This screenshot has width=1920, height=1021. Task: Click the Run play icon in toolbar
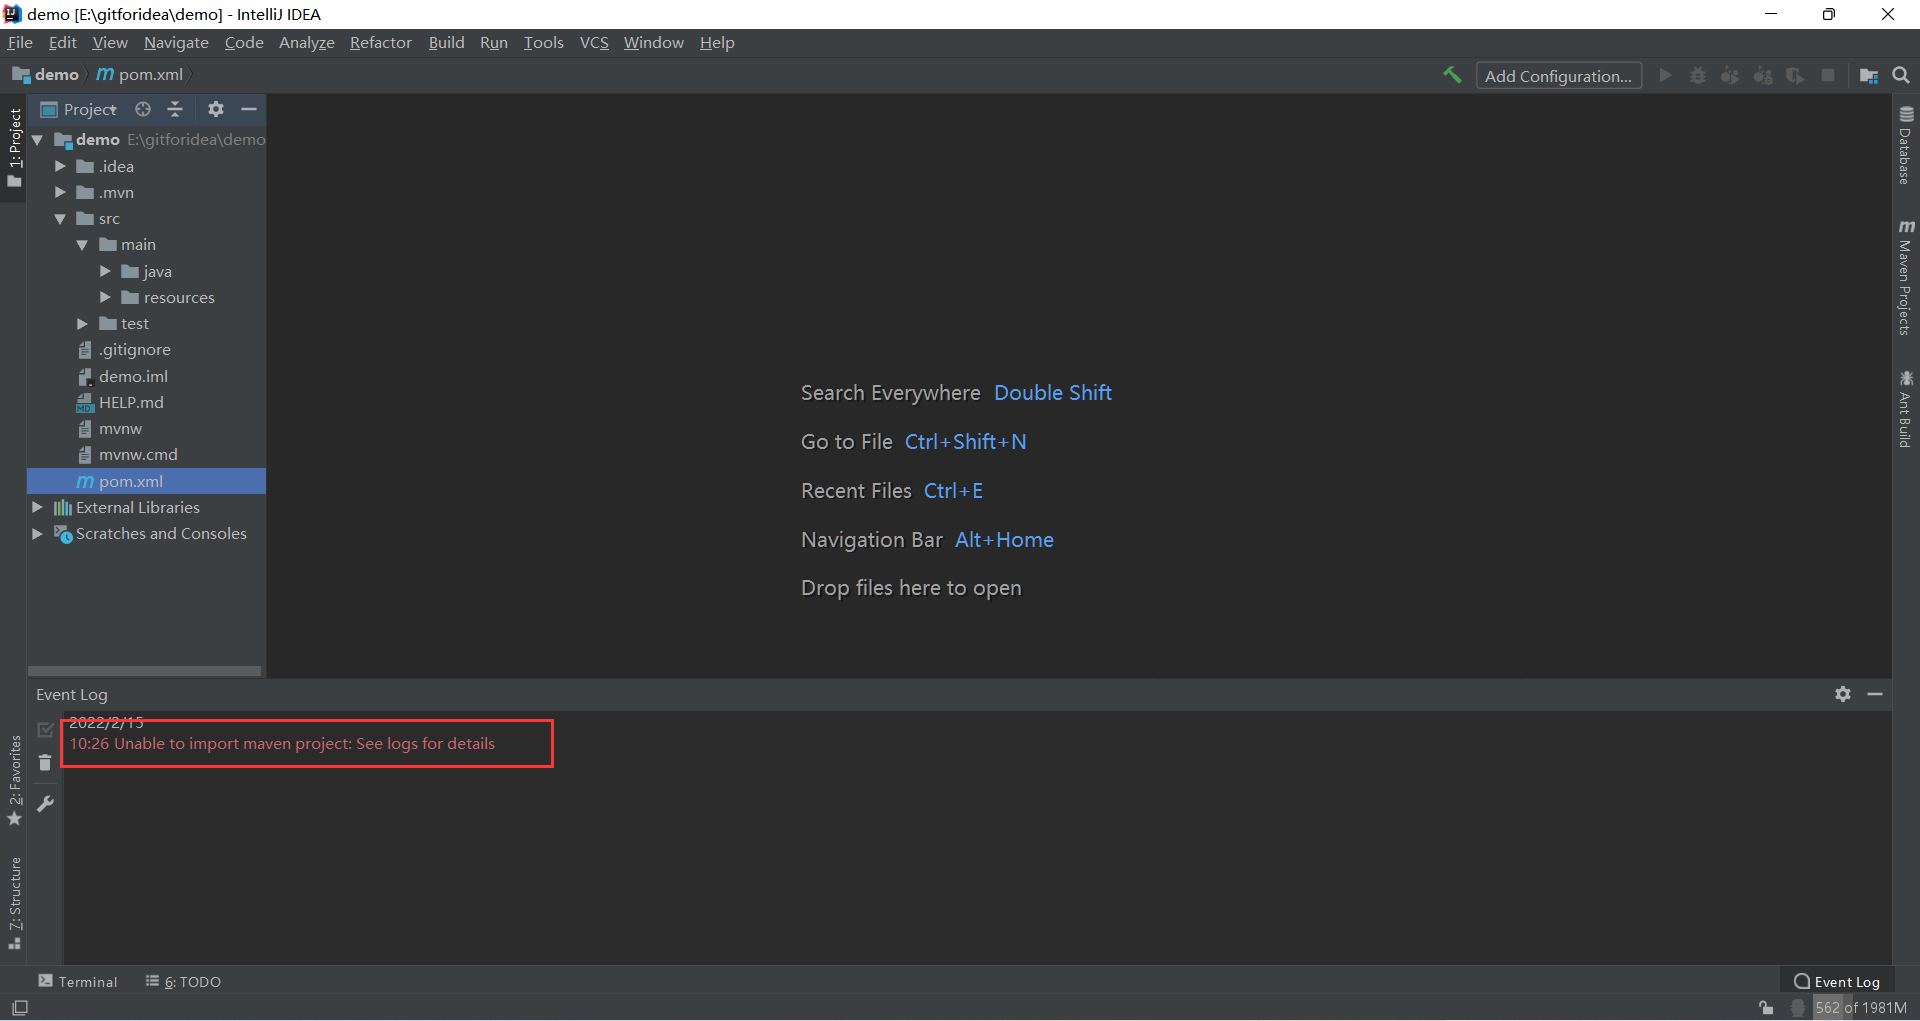point(1665,75)
